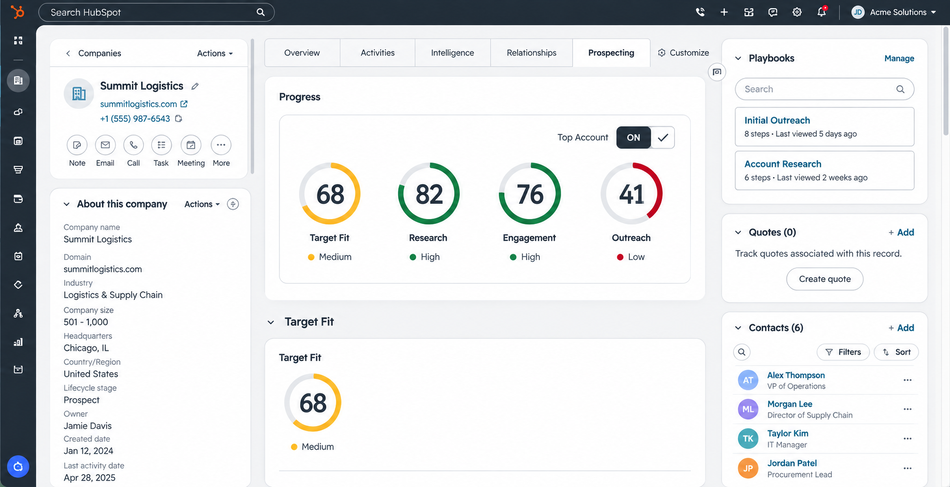Click the Outreach 41 progress ring

coord(631,194)
